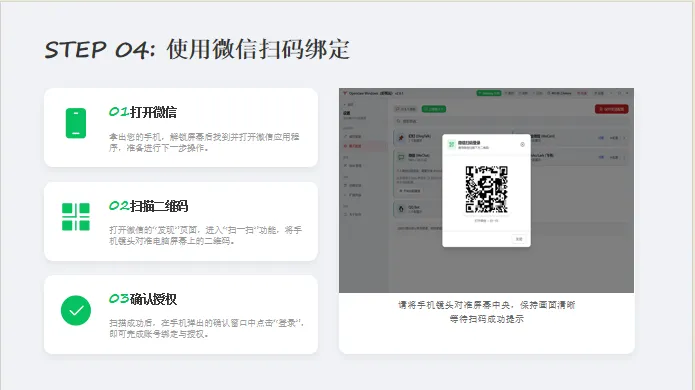Viewport: 695px width, 390px height.
Task: Click the '03确认授权' step title
Action: tap(143, 299)
